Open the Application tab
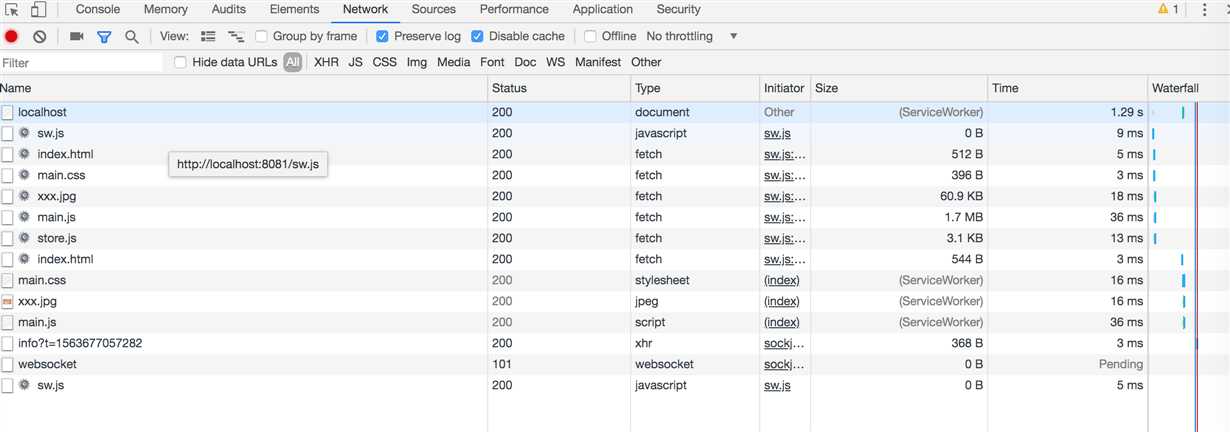Viewport: 1230px width, 432px height. (x=602, y=9)
